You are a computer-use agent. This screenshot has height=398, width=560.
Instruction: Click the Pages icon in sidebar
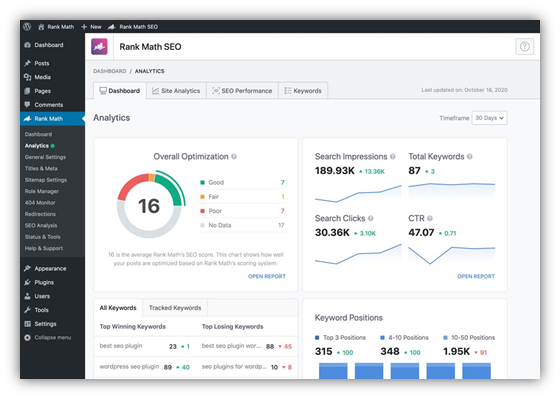coord(28,91)
